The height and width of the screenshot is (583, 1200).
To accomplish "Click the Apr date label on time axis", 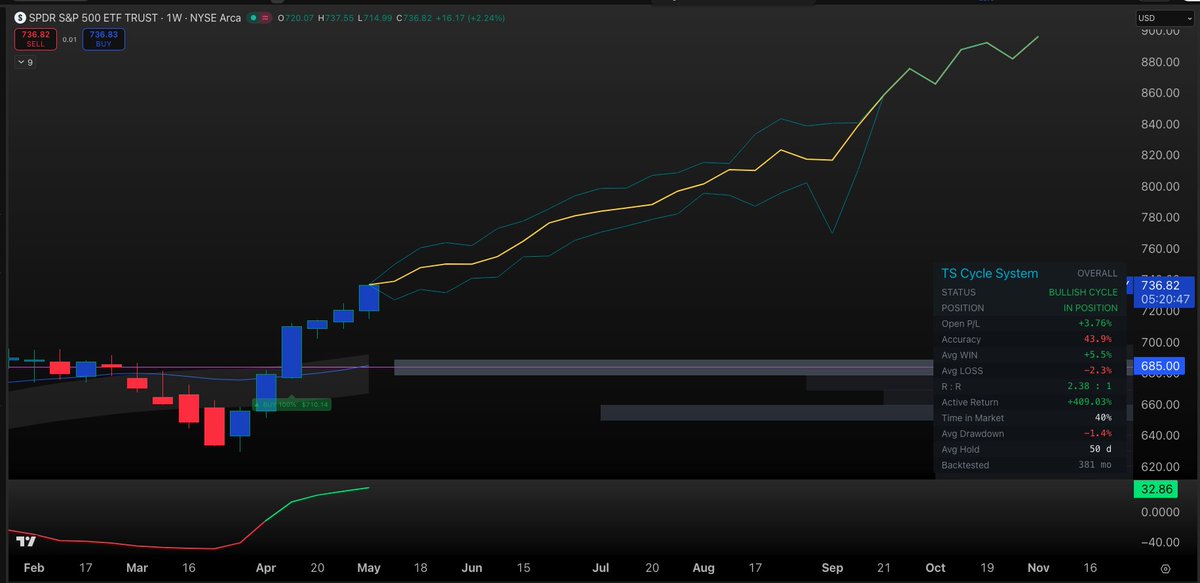I will tap(265, 568).
